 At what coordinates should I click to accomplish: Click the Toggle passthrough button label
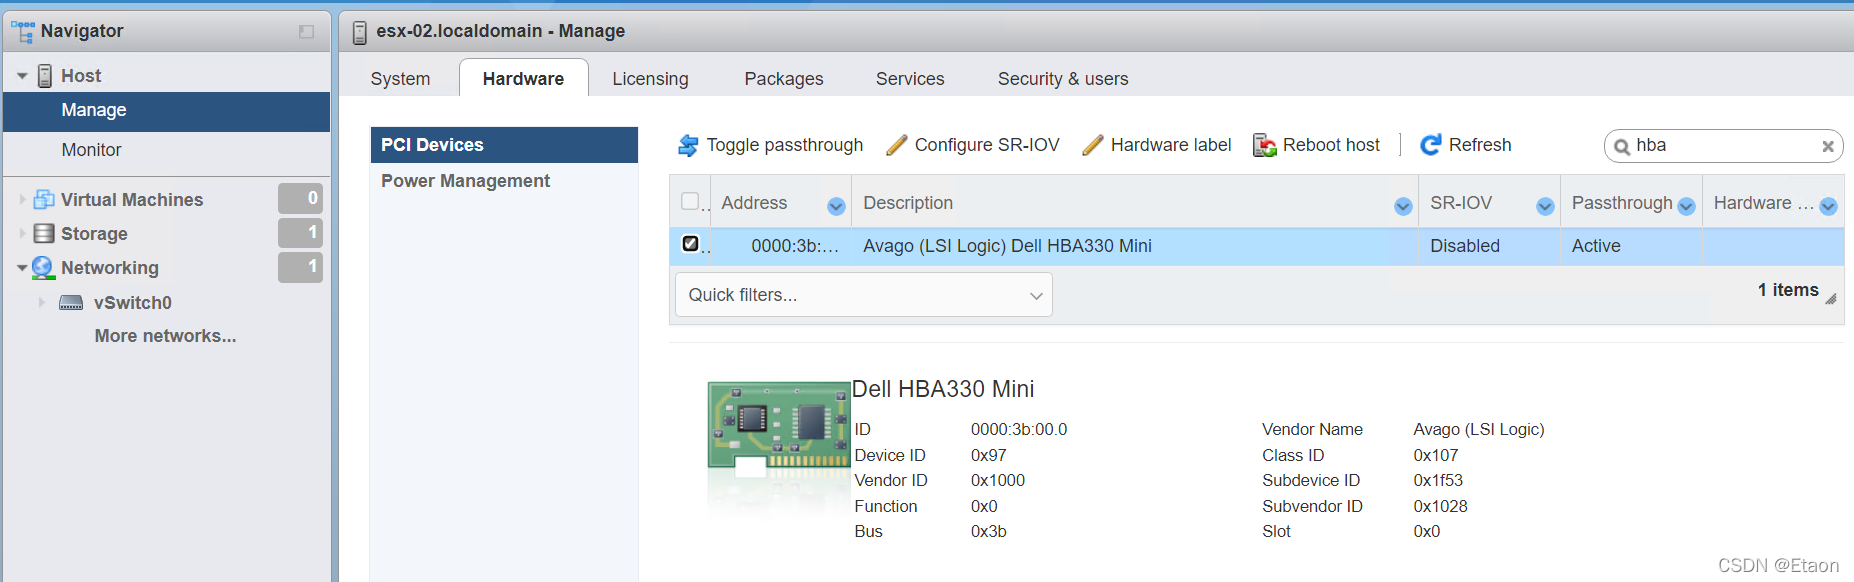[x=784, y=145]
